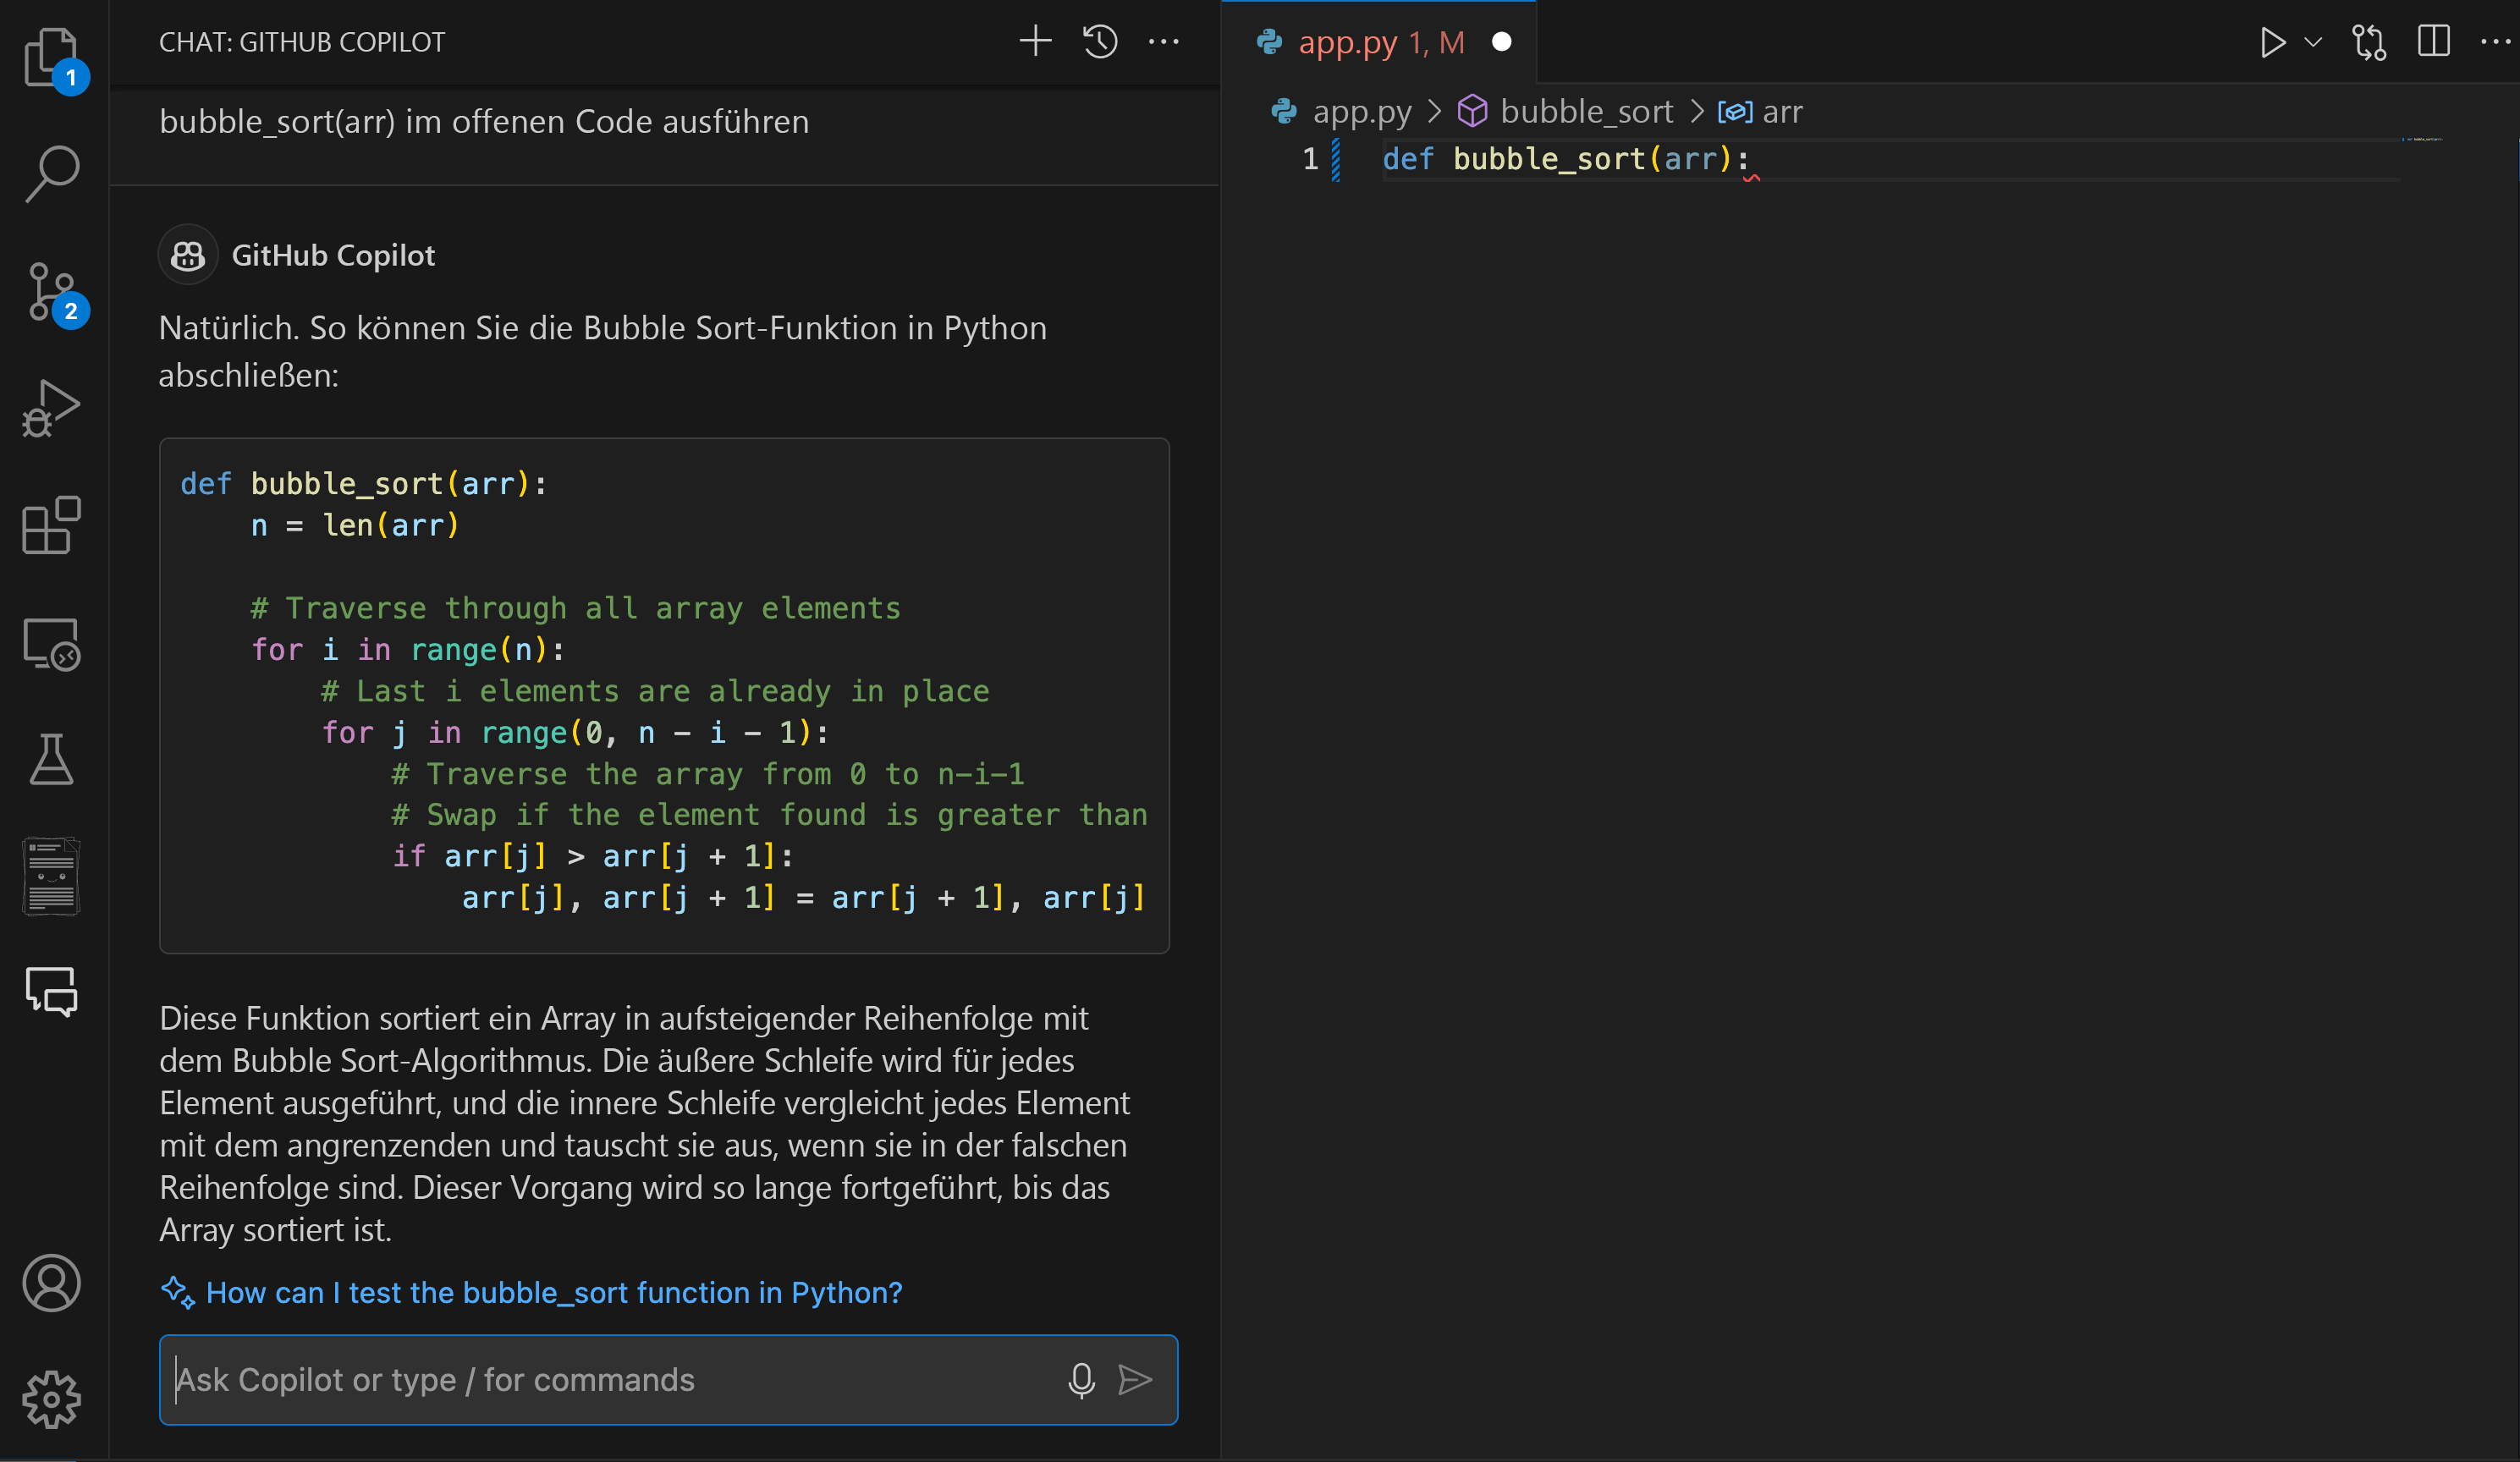Expand the Run Python File dropdown arrow
Screen dimensions: 2520x1462
[x=2313, y=42]
